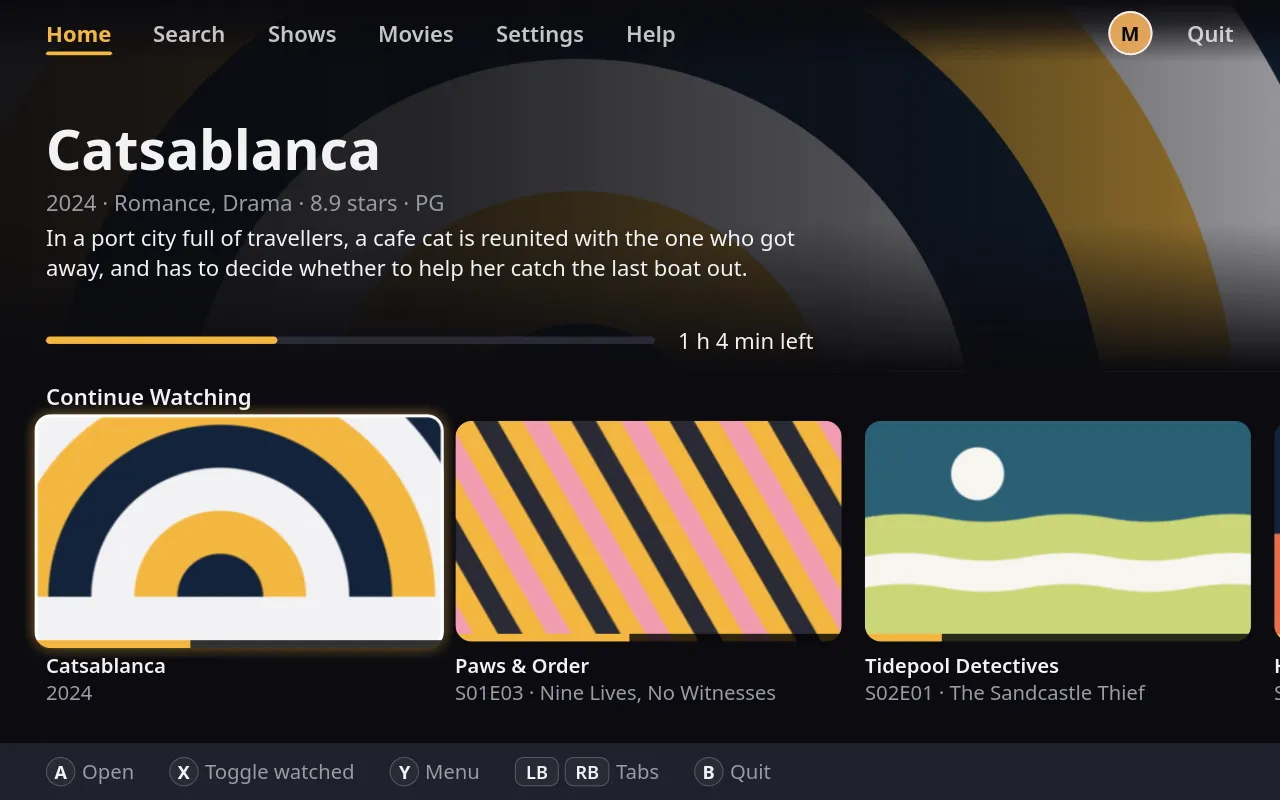Open the Help tab

[x=651, y=34]
